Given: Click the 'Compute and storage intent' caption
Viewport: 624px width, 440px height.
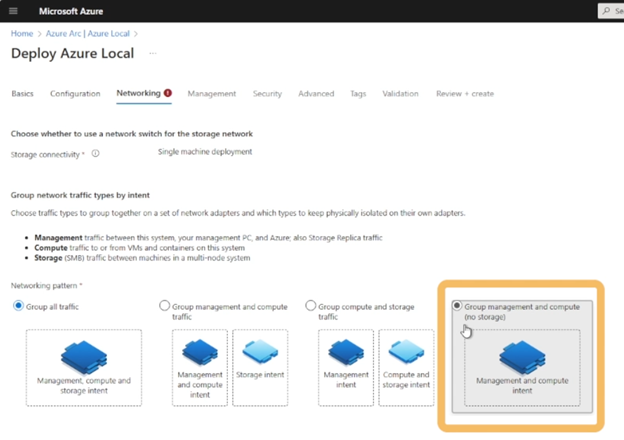Looking at the screenshot, I should [x=406, y=380].
